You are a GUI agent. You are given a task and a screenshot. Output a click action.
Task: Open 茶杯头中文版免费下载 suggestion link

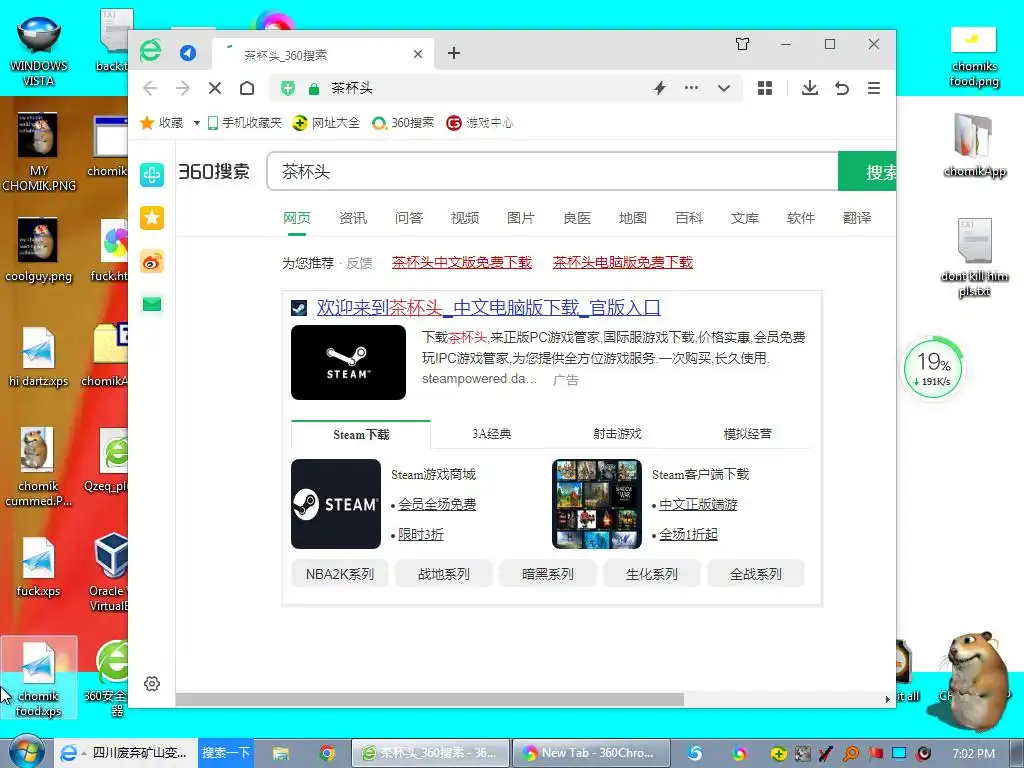[x=462, y=263]
